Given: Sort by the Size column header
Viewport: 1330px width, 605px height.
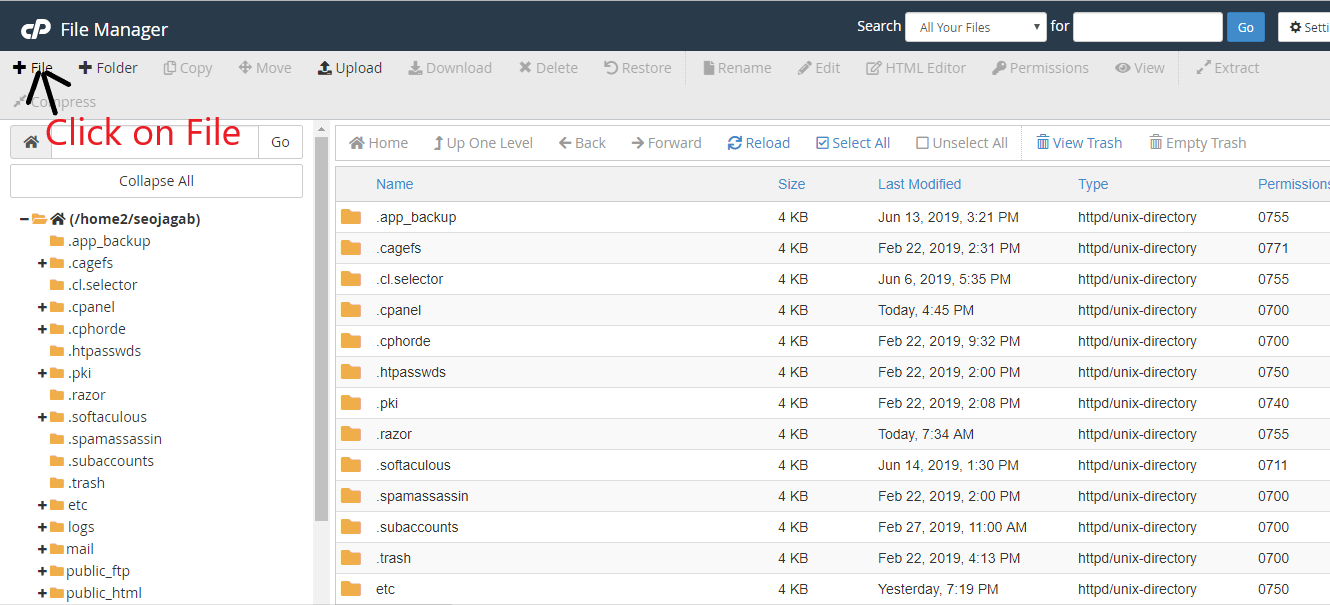Looking at the screenshot, I should point(791,184).
